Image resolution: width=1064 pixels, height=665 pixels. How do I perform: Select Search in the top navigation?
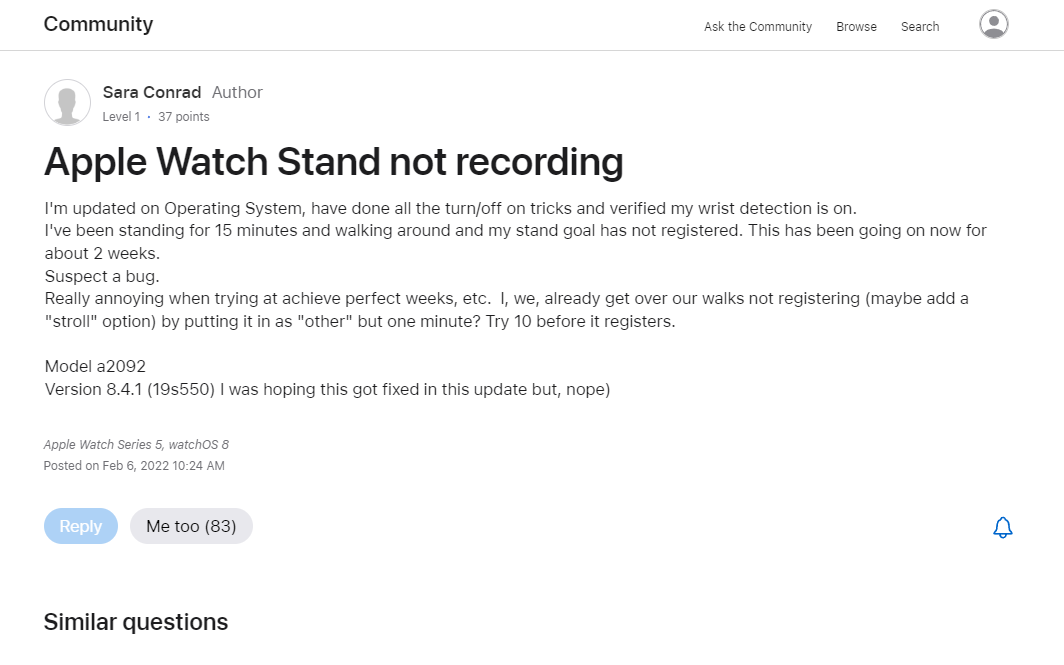(919, 27)
